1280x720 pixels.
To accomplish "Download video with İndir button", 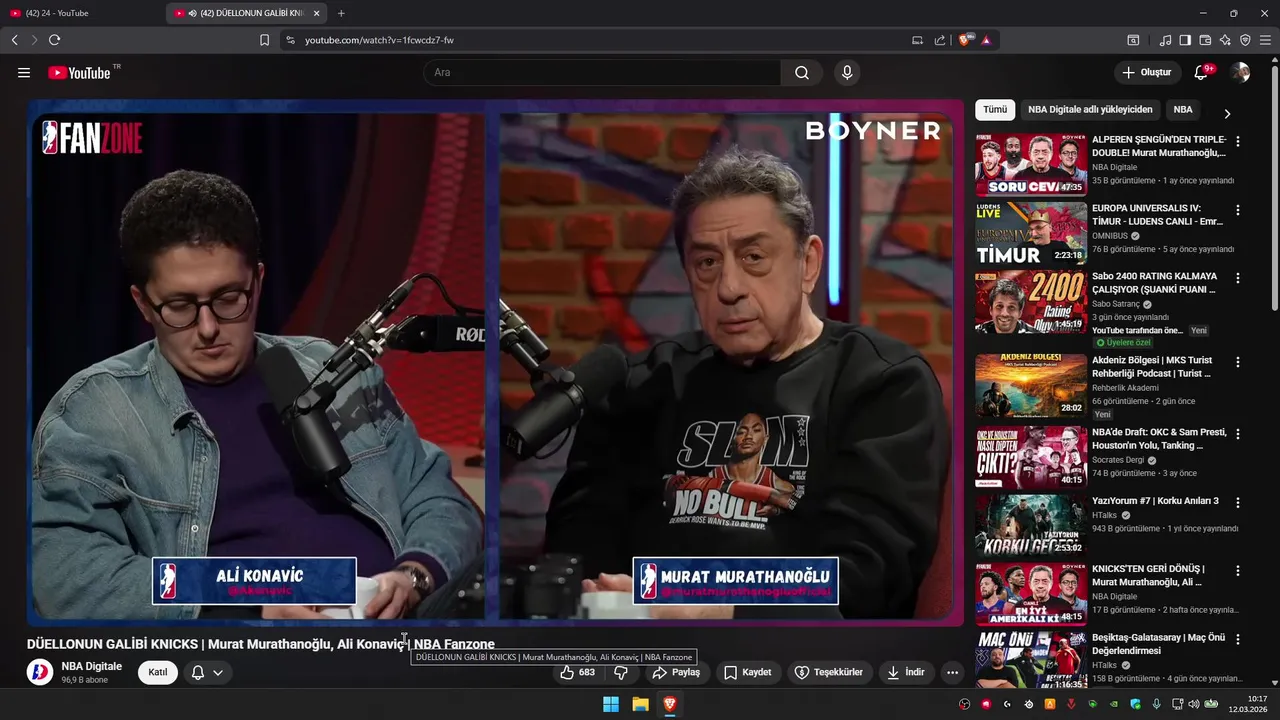I will [906, 672].
